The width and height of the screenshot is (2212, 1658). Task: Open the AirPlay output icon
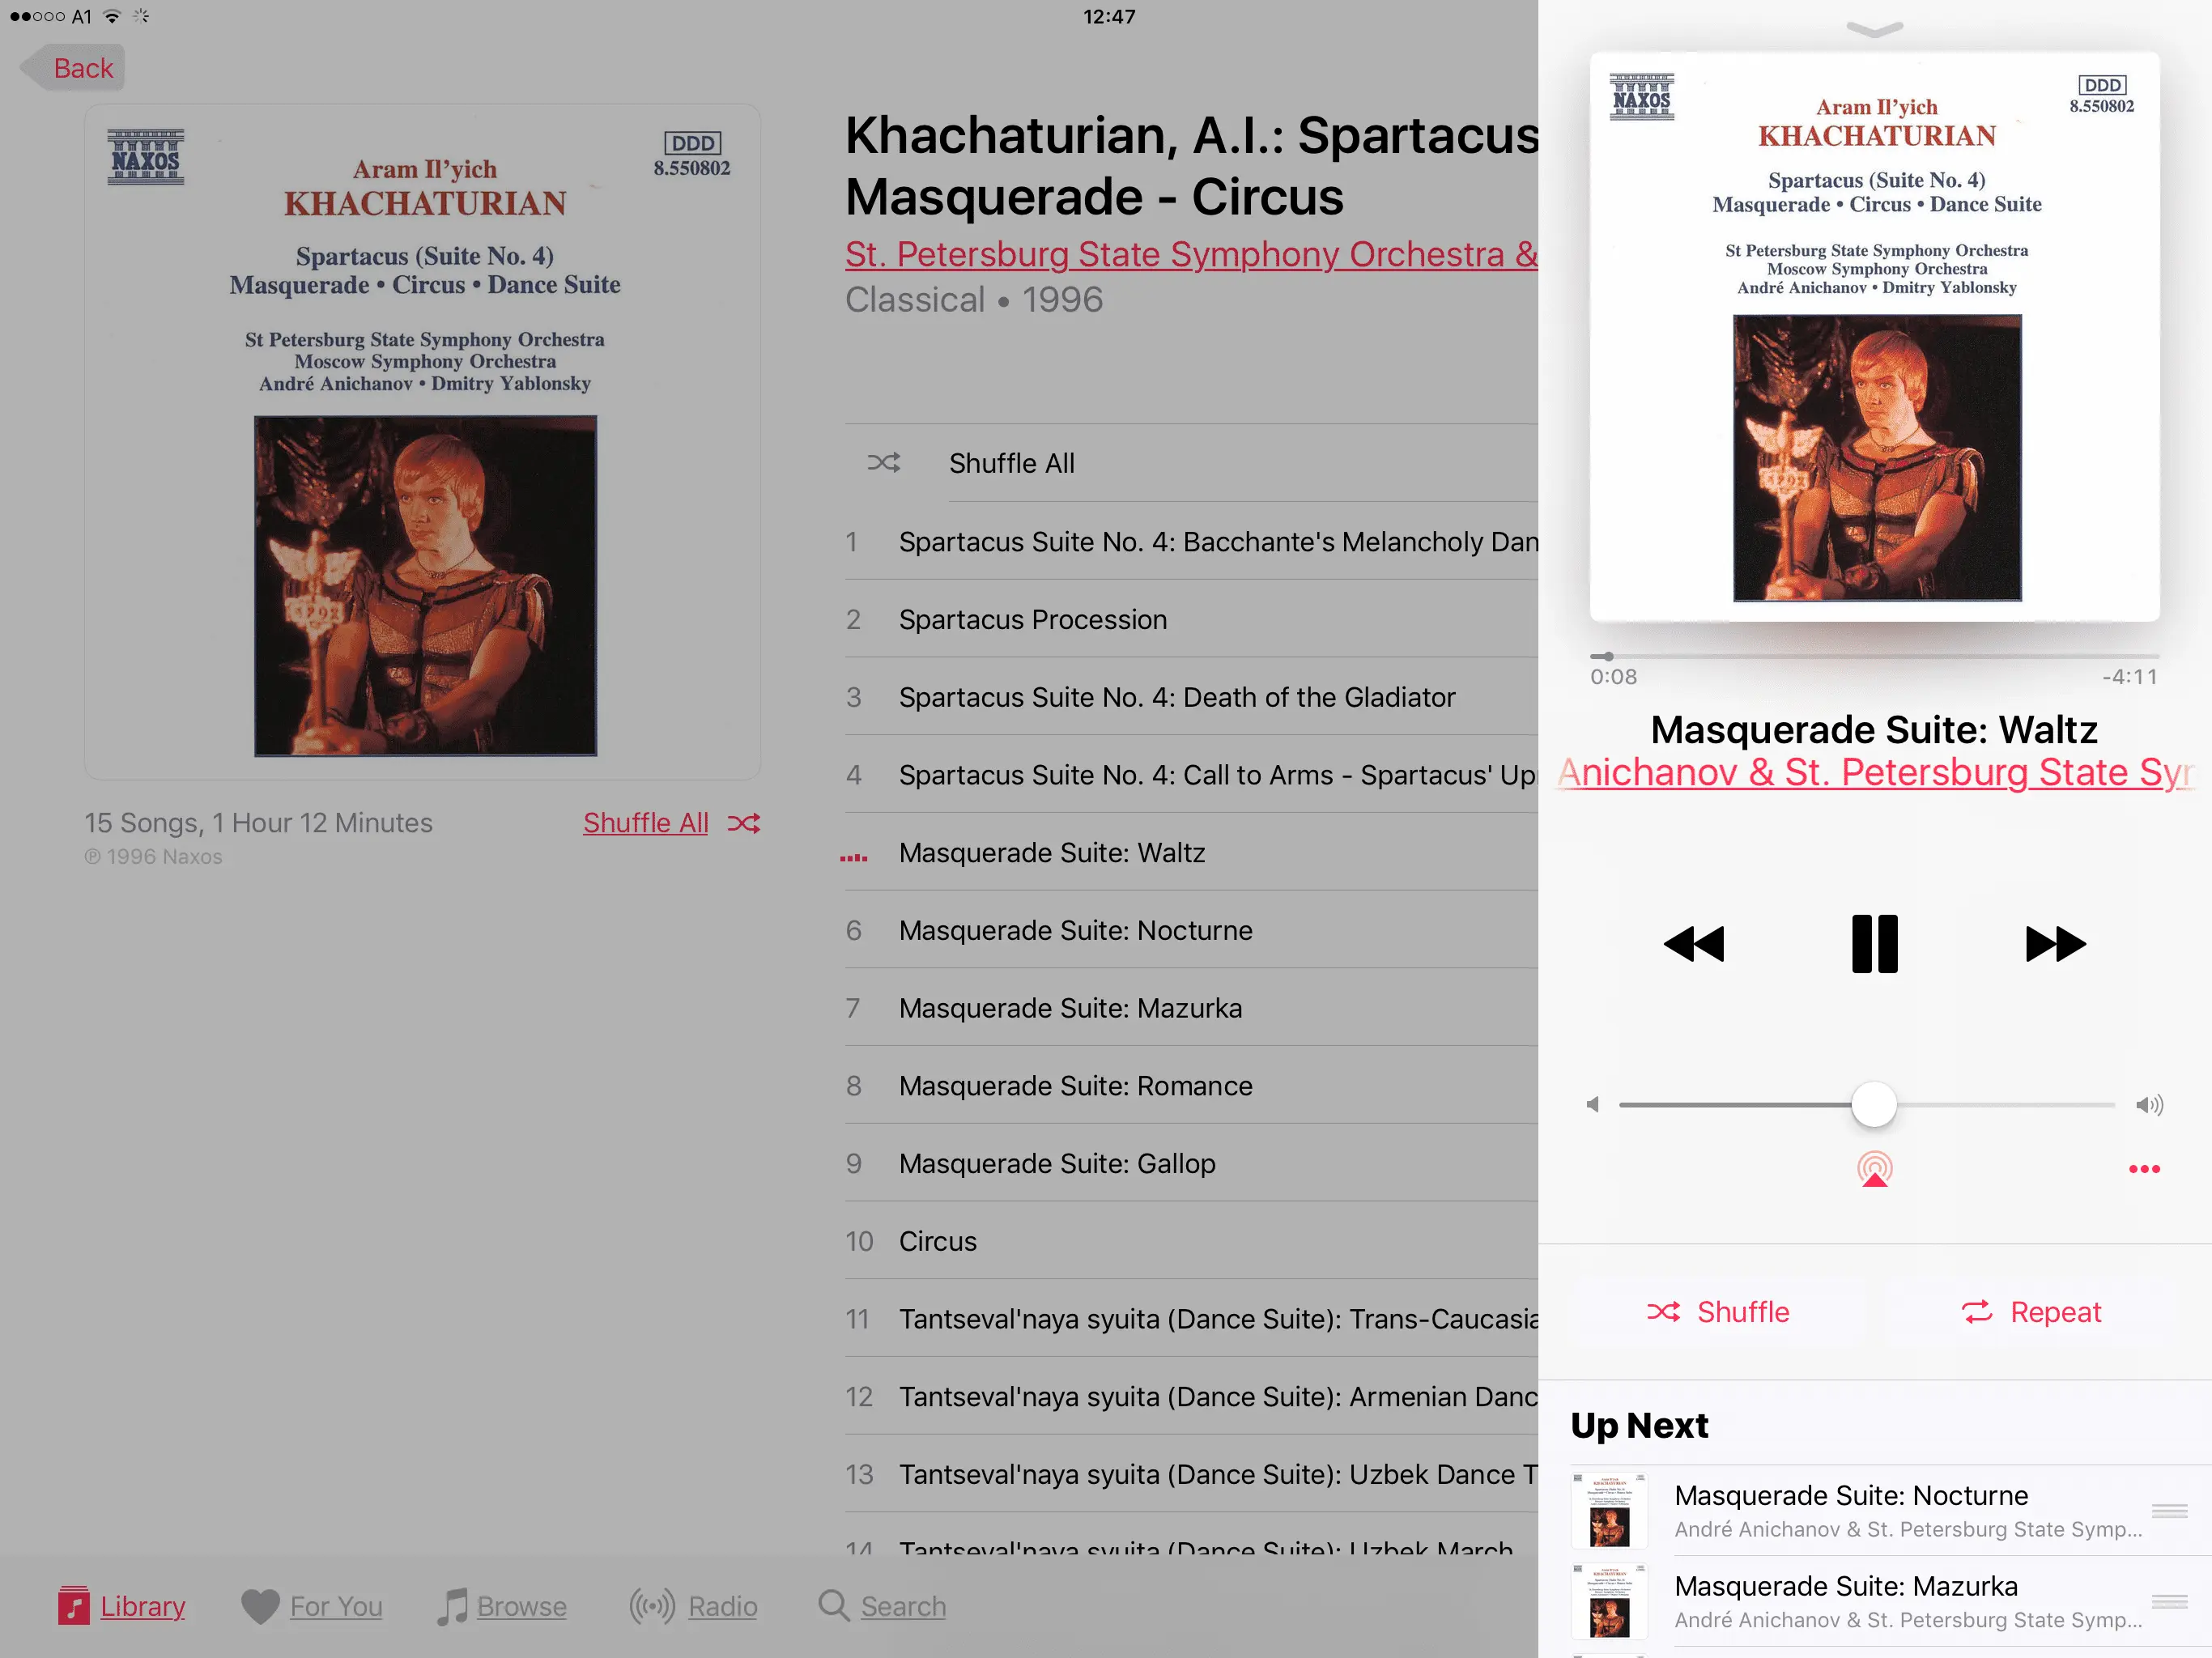pyautogui.click(x=1874, y=1169)
